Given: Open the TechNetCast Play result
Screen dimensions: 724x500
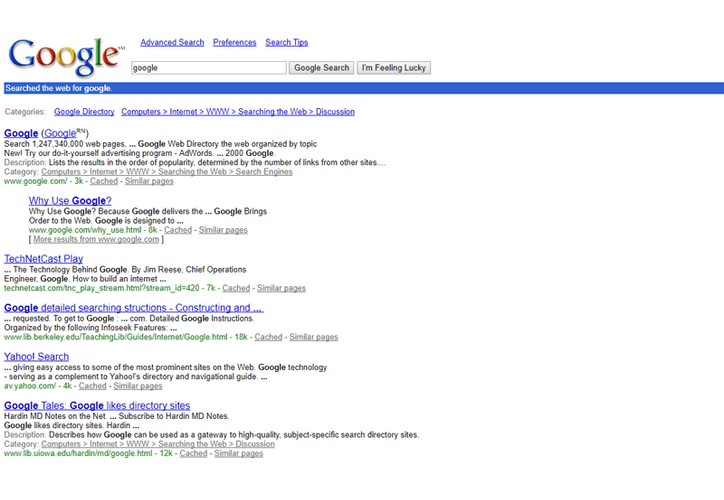Looking at the screenshot, I should pos(43,259).
